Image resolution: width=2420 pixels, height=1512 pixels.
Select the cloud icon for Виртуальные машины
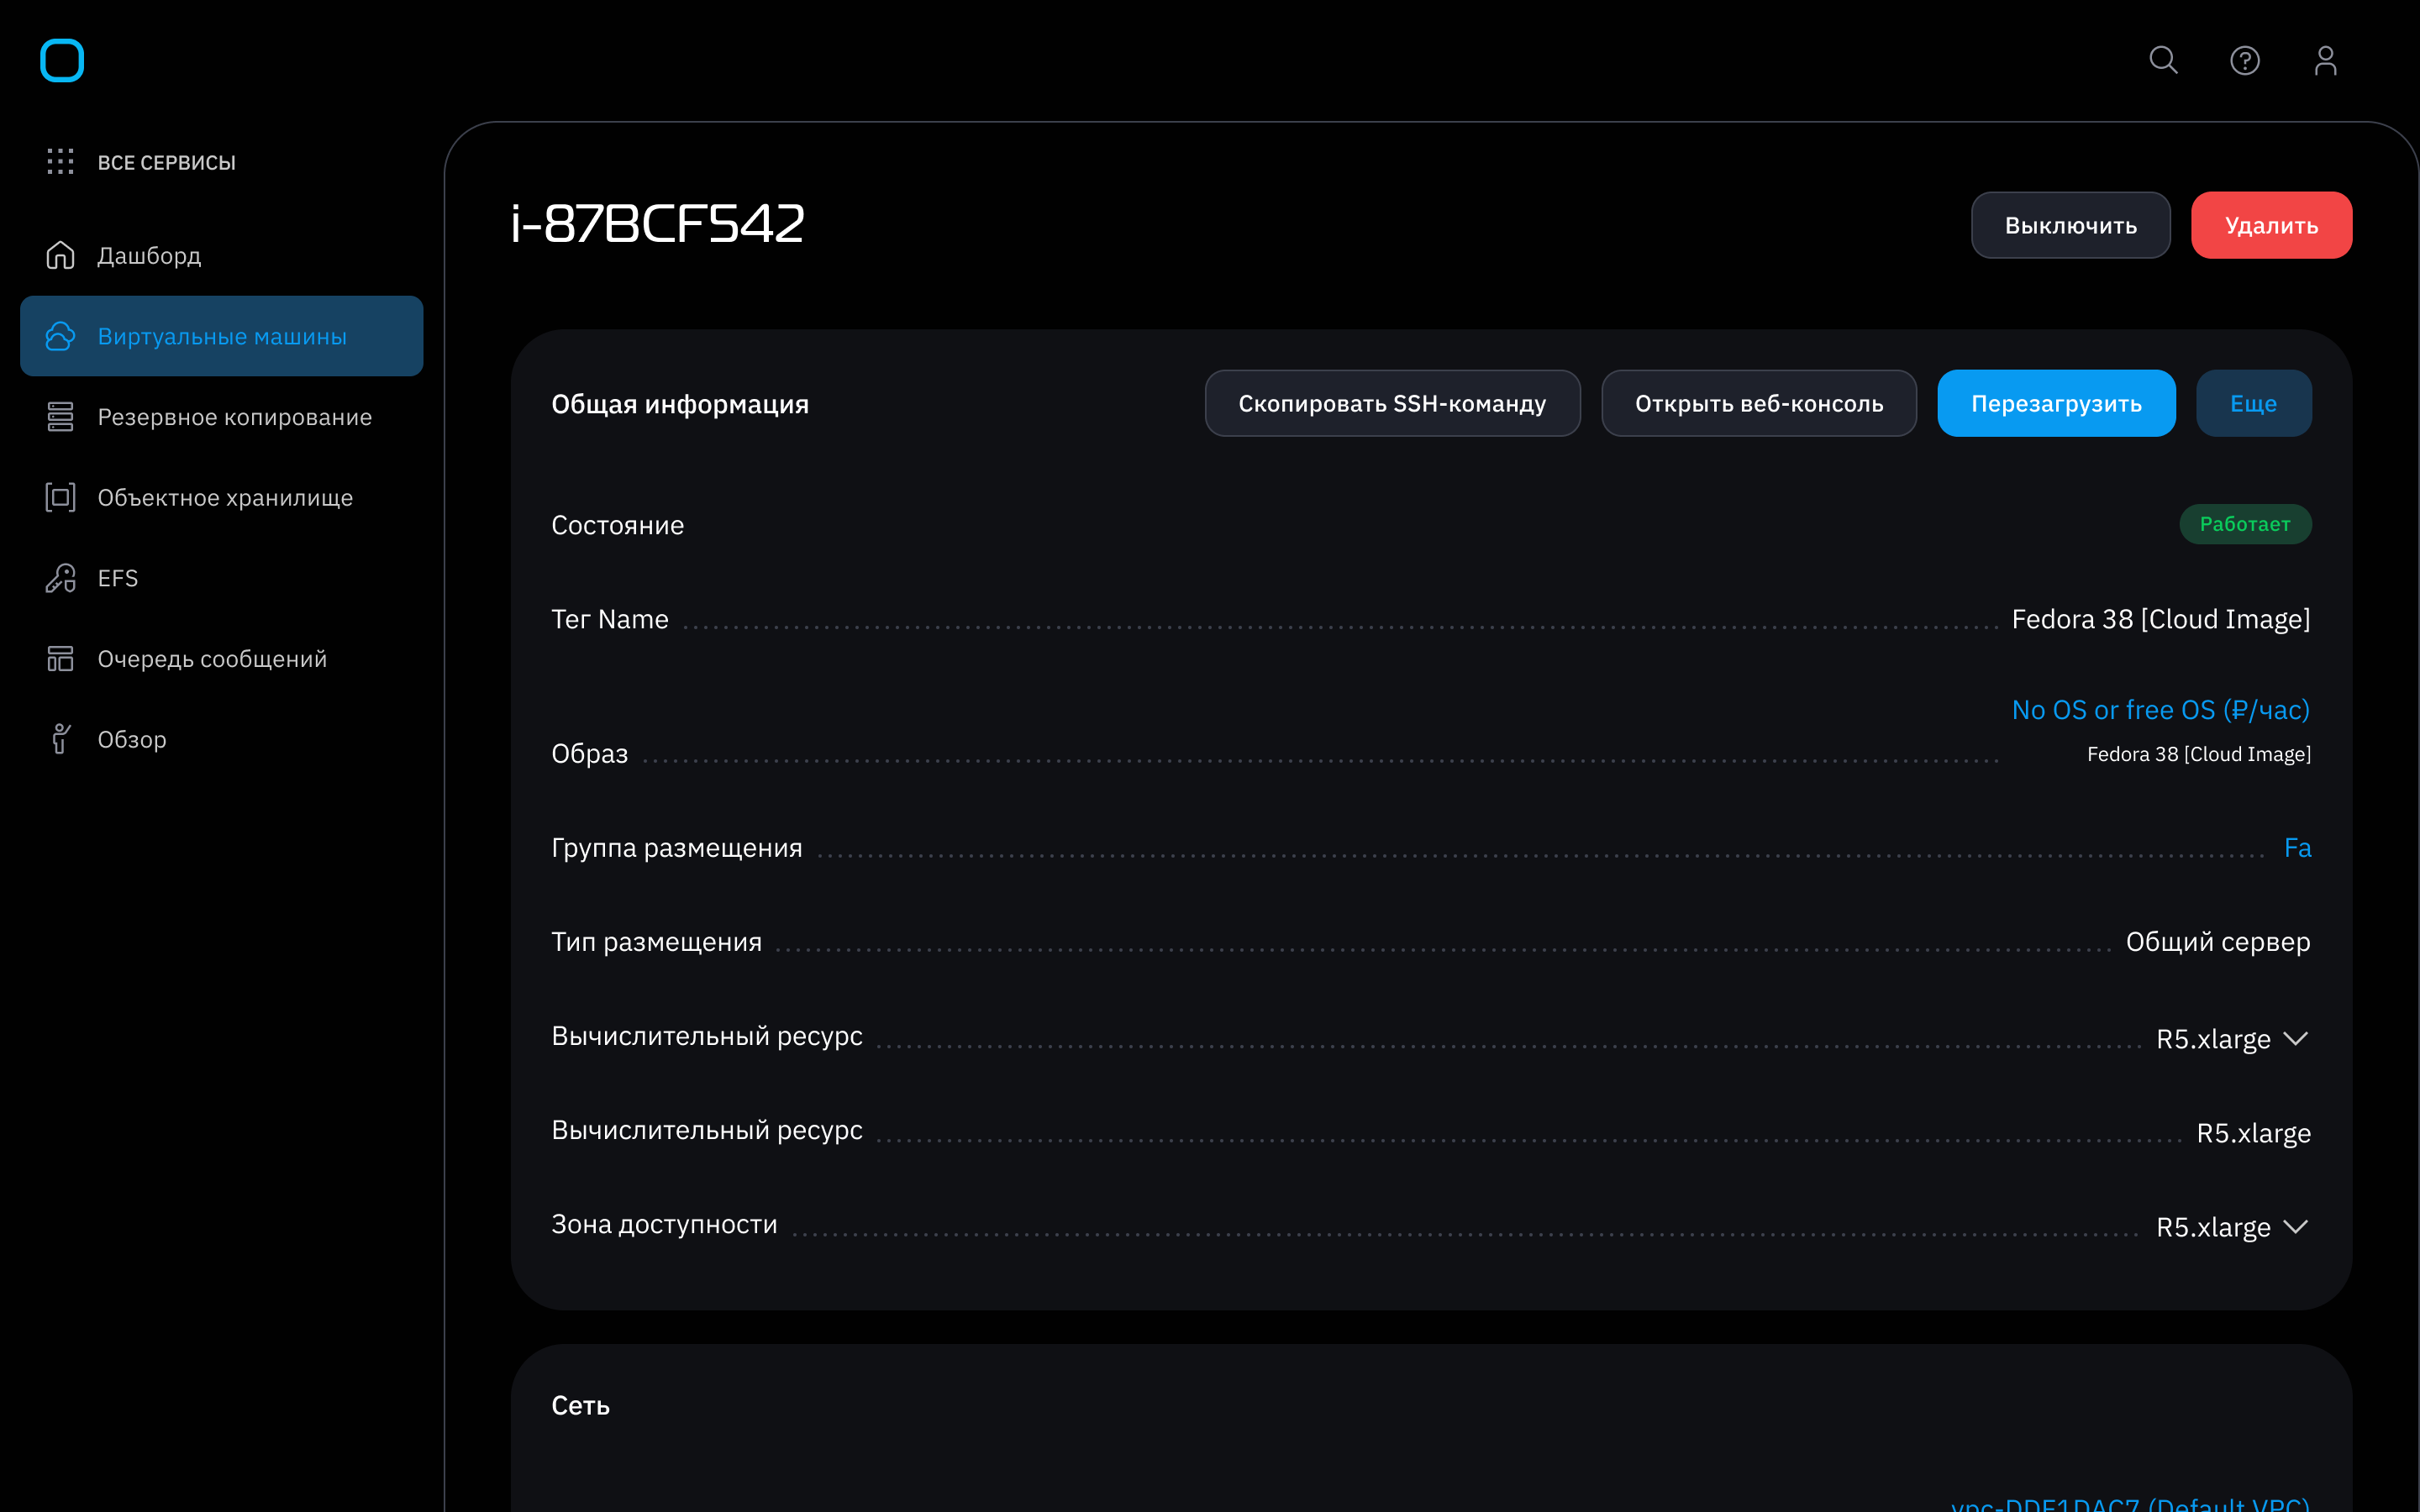pyautogui.click(x=60, y=336)
